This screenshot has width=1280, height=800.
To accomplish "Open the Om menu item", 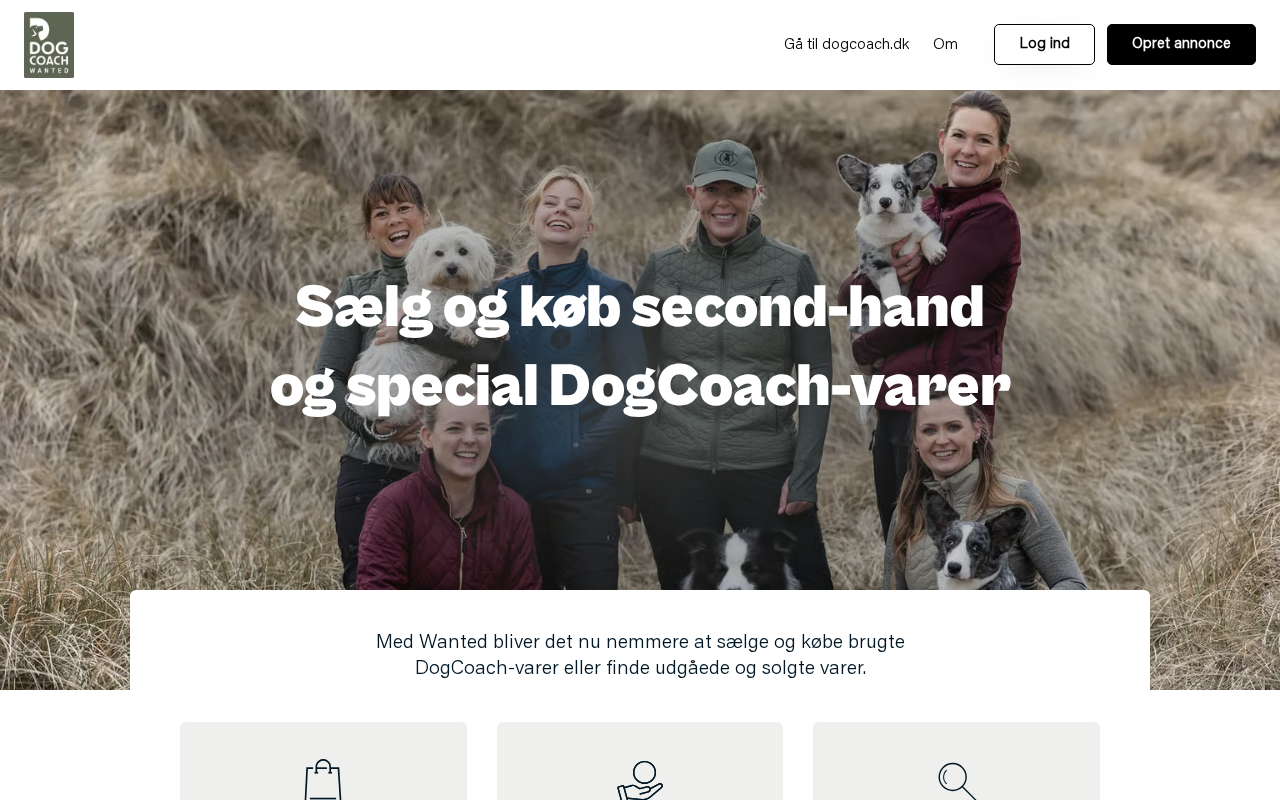I will point(945,44).
